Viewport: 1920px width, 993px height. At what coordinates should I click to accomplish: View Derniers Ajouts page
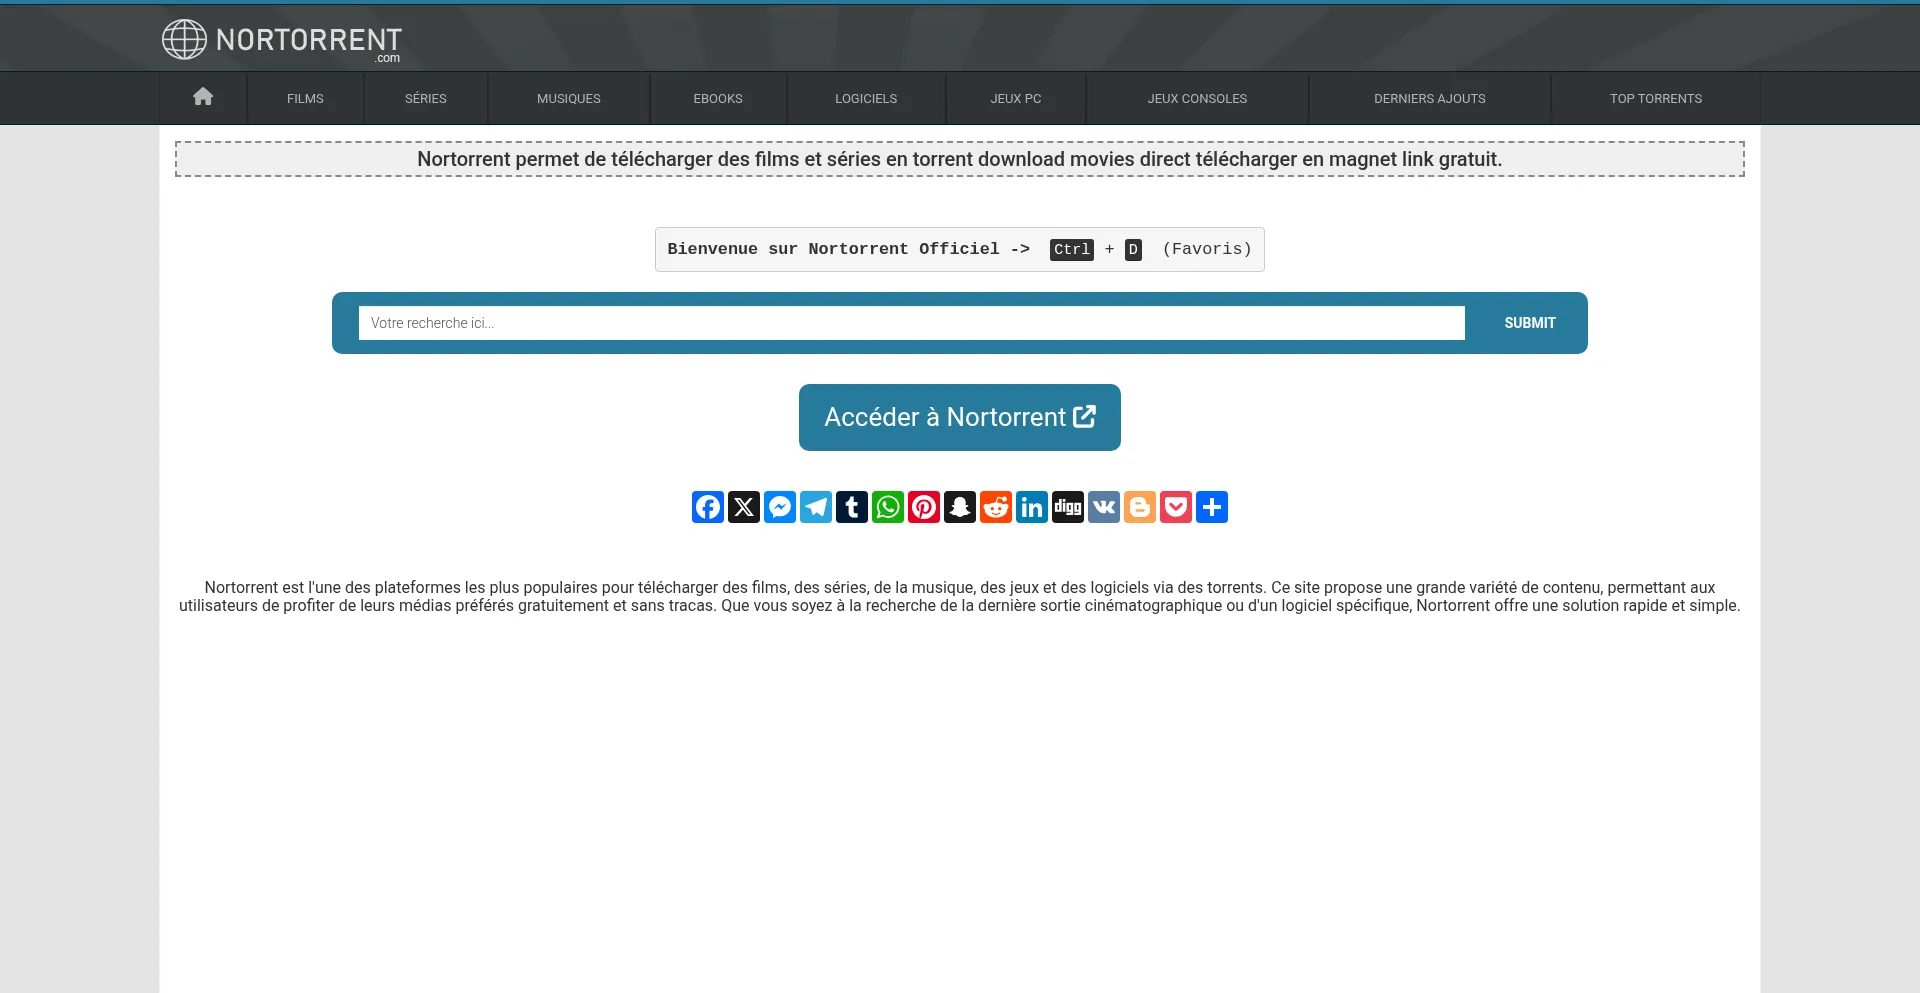coord(1430,98)
